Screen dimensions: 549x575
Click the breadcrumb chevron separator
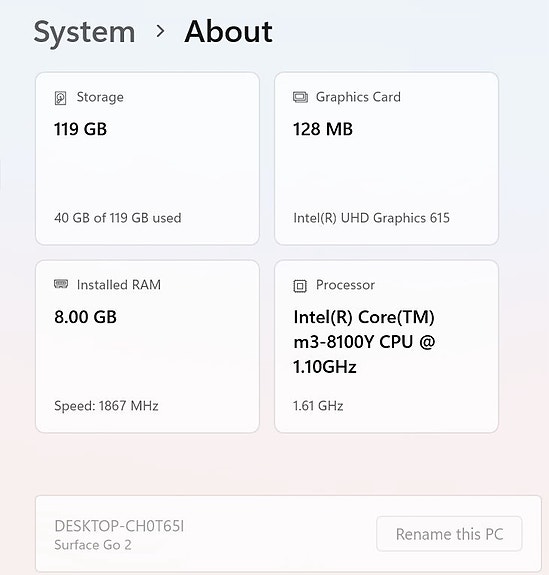(x=160, y=32)
